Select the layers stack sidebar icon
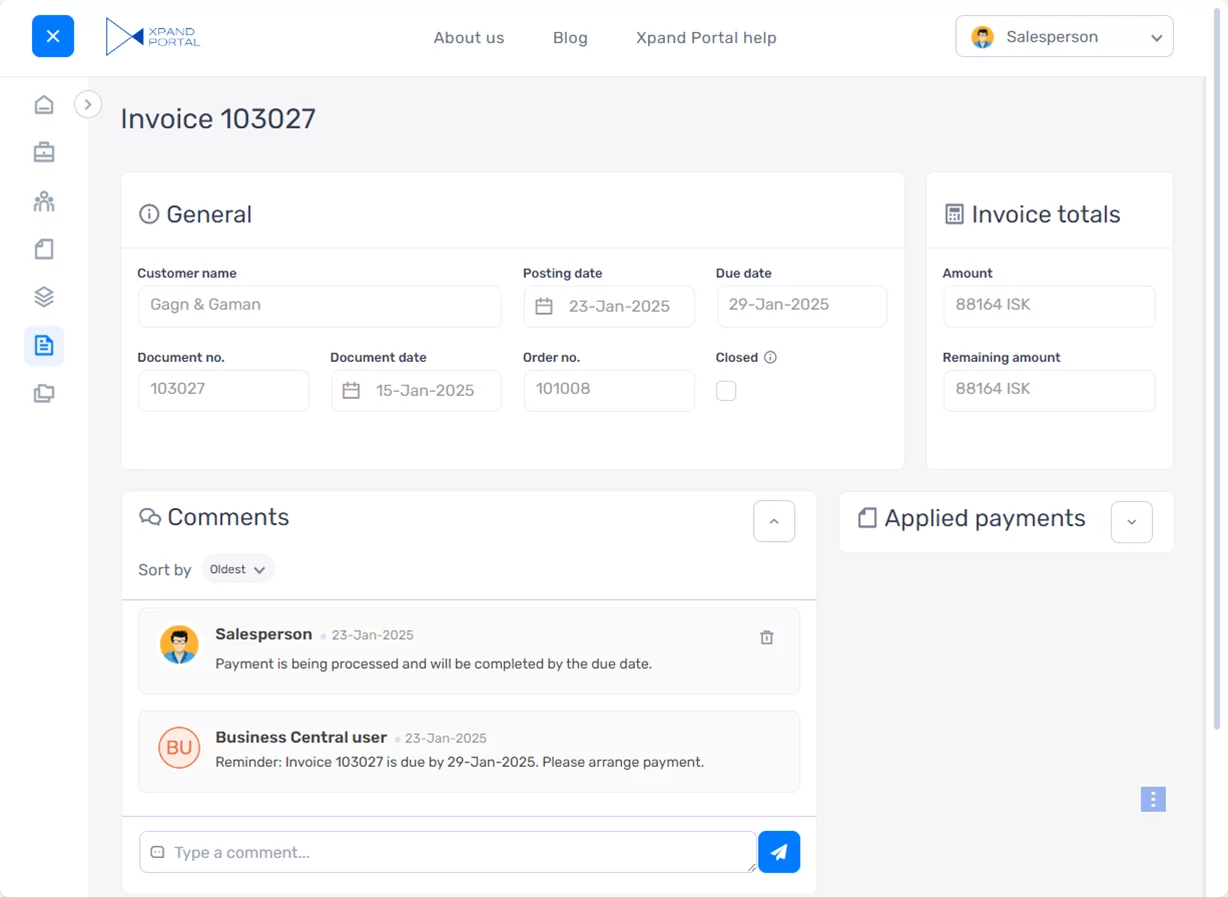 (x=44, y=297)
